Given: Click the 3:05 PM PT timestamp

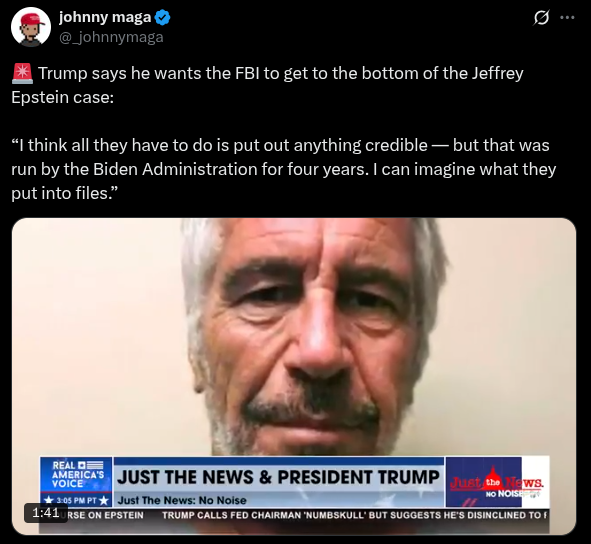Looking at the screenshot, I should (x=77, y=501).
